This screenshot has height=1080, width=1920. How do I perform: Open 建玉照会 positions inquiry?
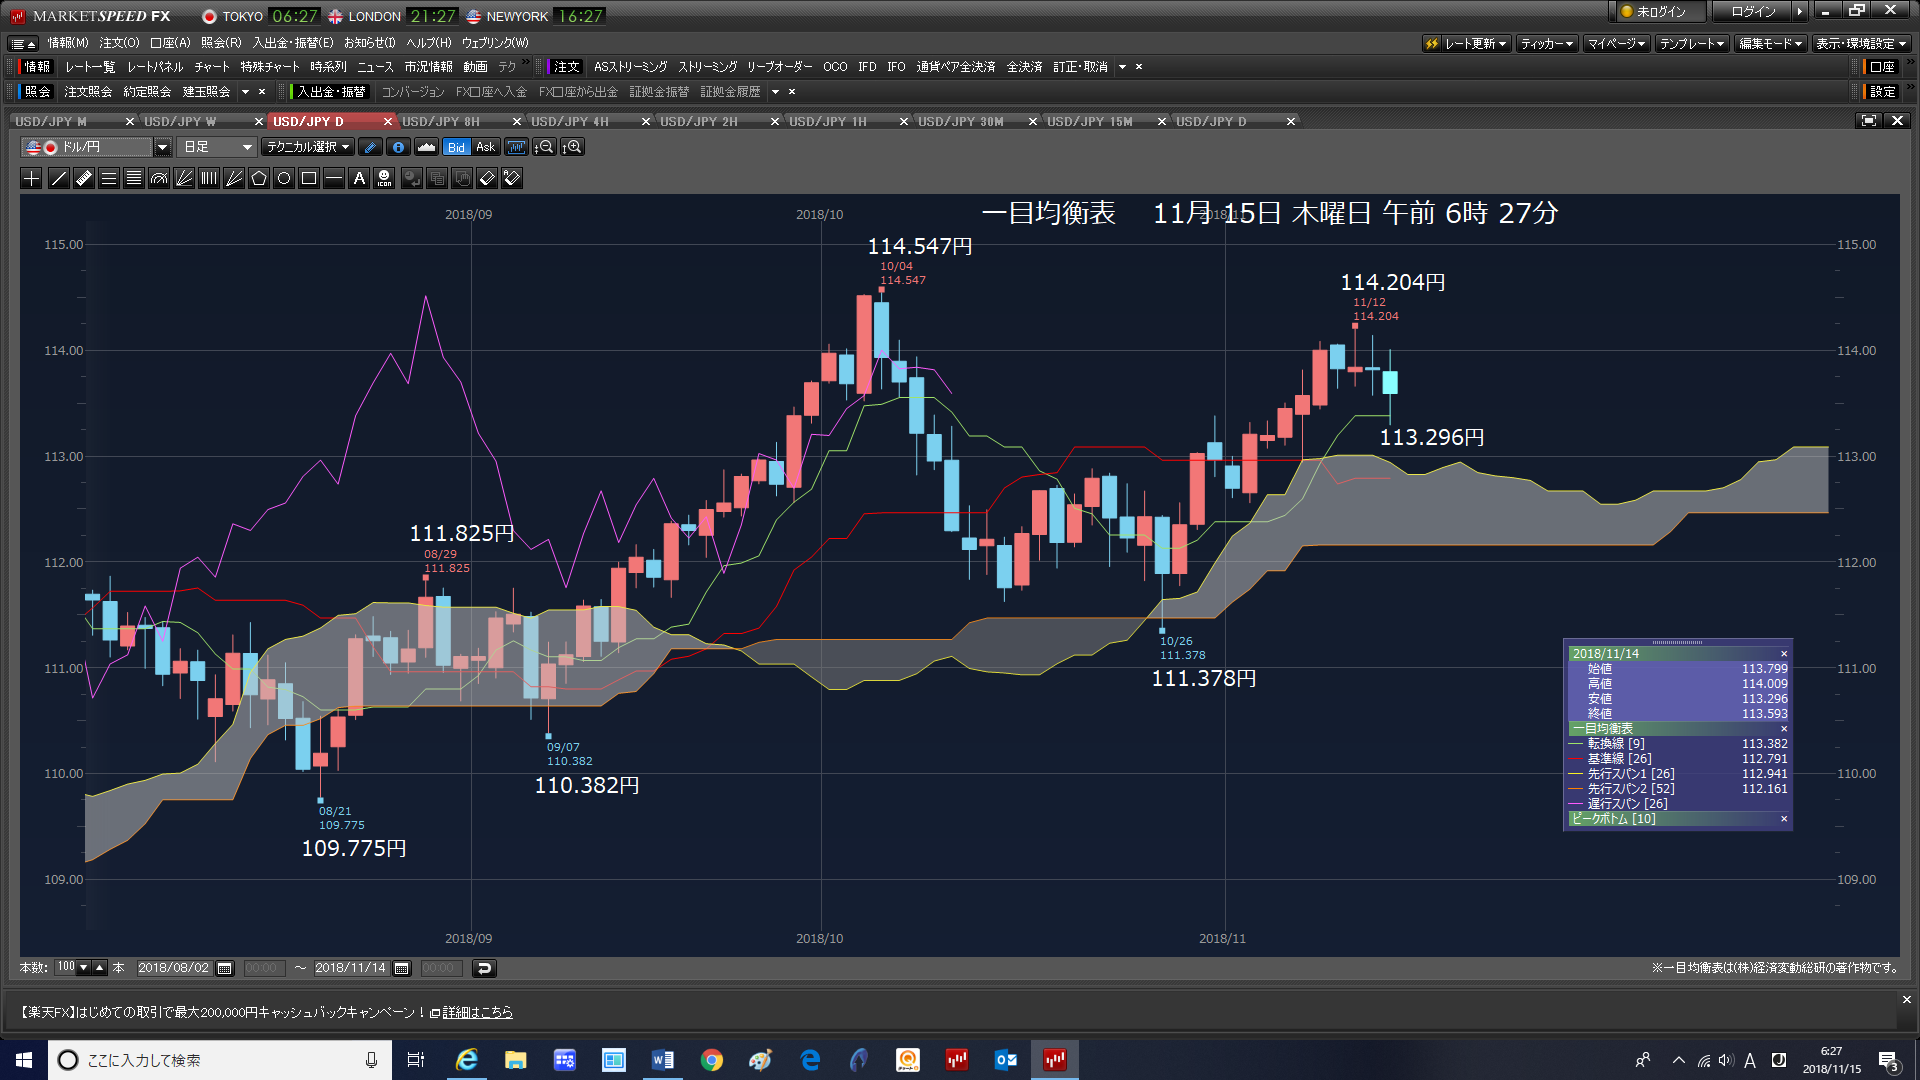click(x=206, y=92)
